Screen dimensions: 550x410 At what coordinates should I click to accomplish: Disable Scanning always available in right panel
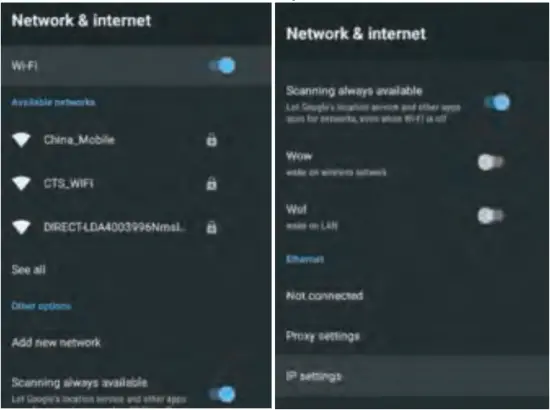(x=497, y=102)
